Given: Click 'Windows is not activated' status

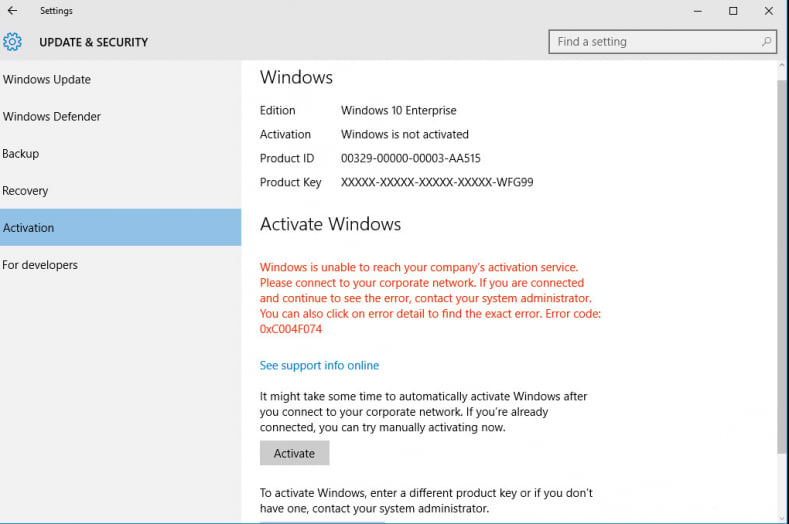Looking at the screenshot, I should [405, 134].
